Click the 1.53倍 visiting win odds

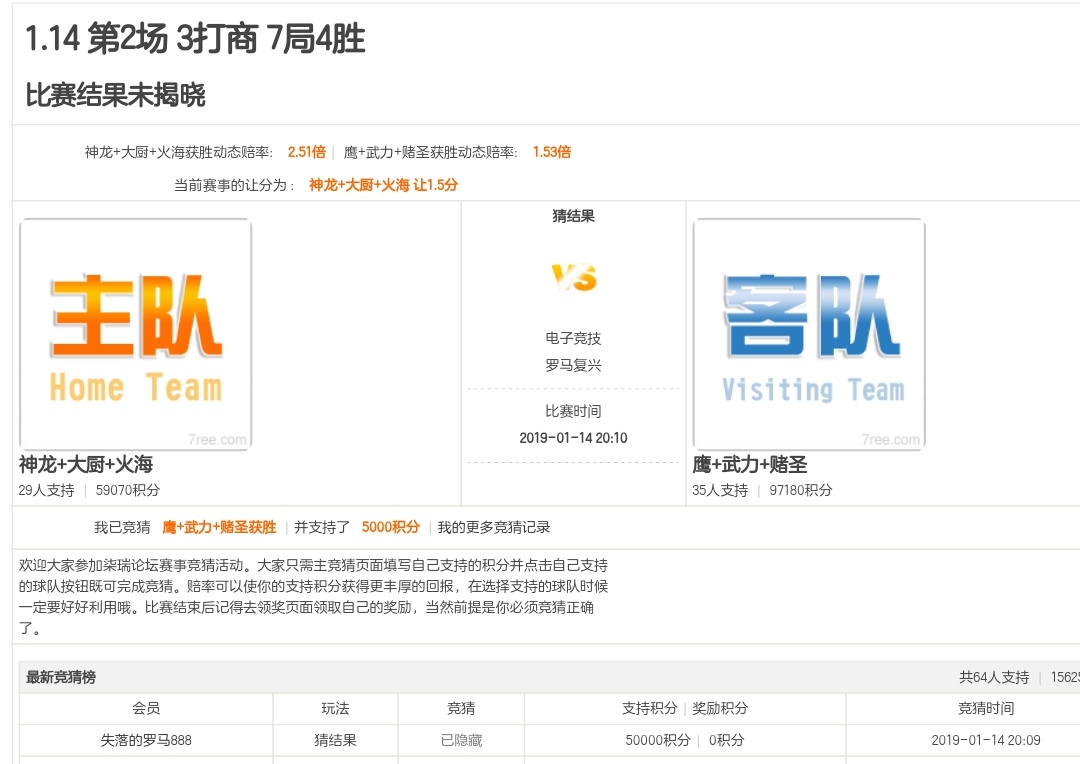[551, 152]
